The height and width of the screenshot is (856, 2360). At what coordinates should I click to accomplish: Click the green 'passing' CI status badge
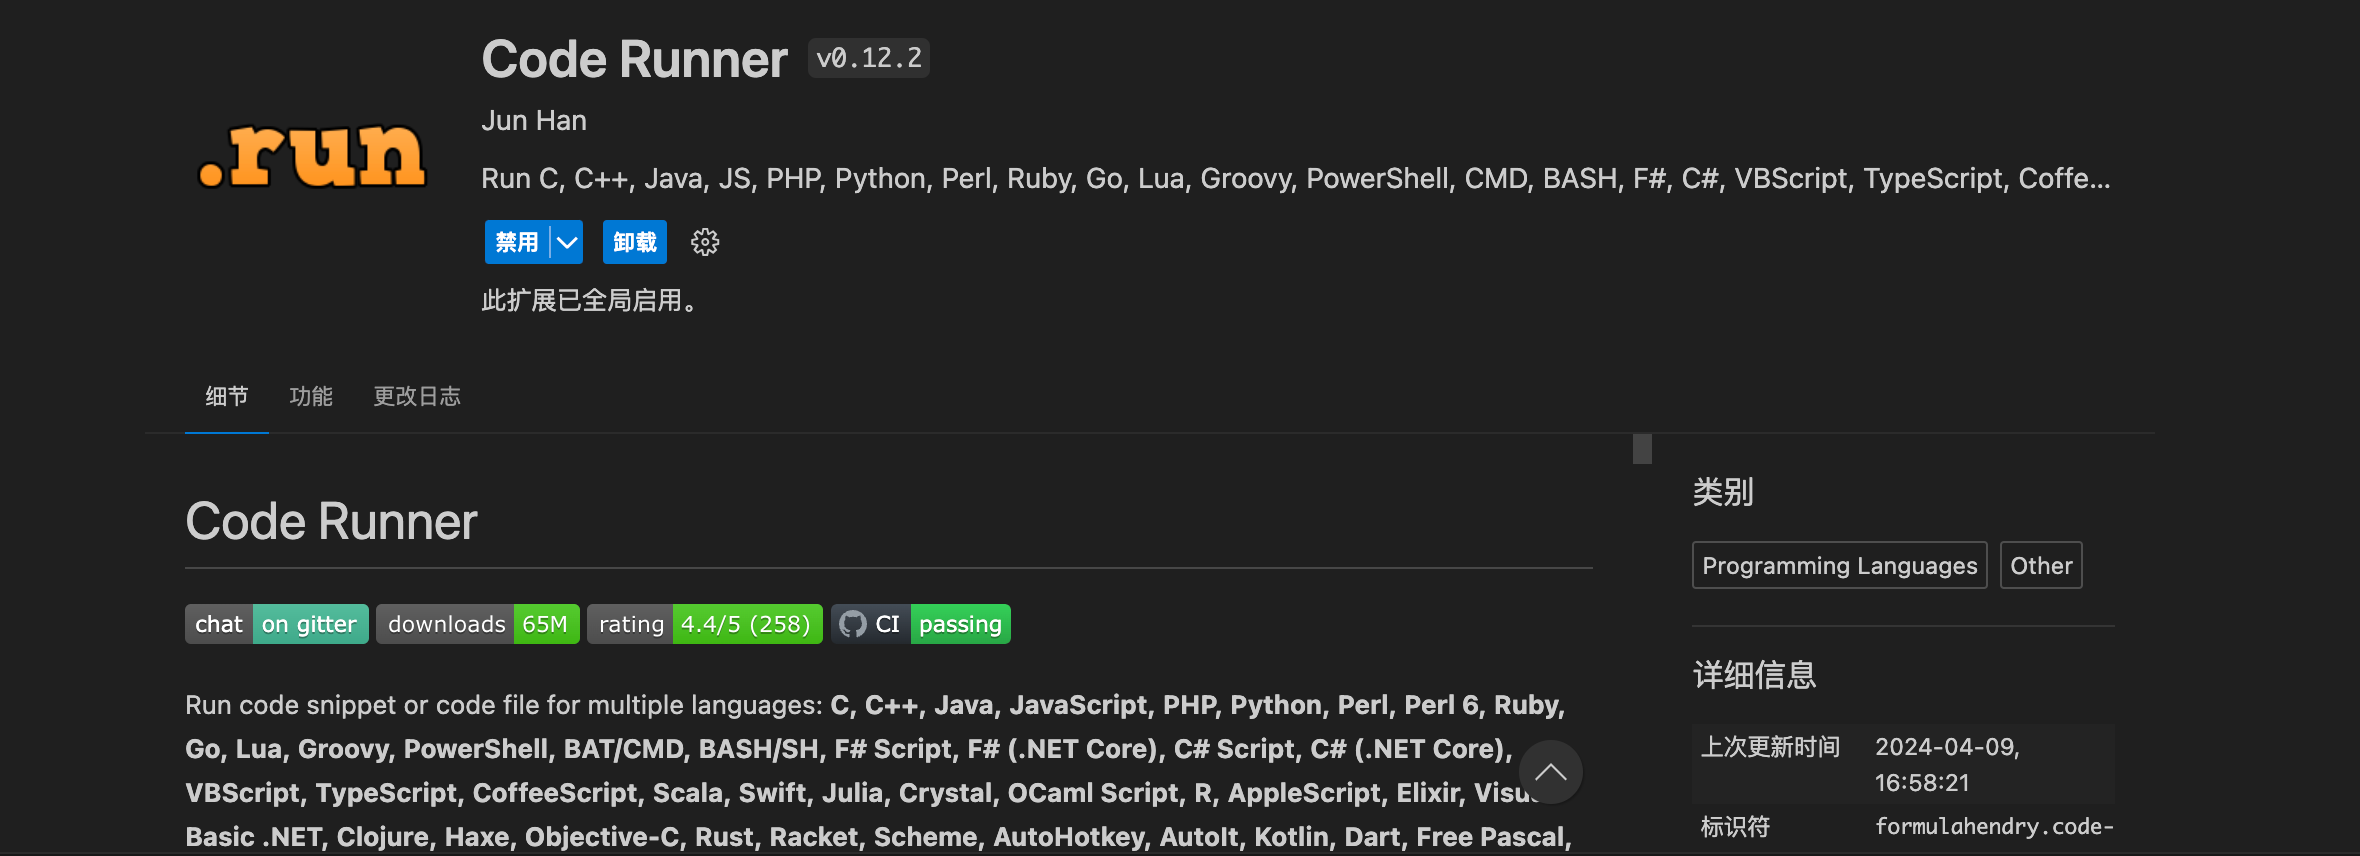coord(960,623)
